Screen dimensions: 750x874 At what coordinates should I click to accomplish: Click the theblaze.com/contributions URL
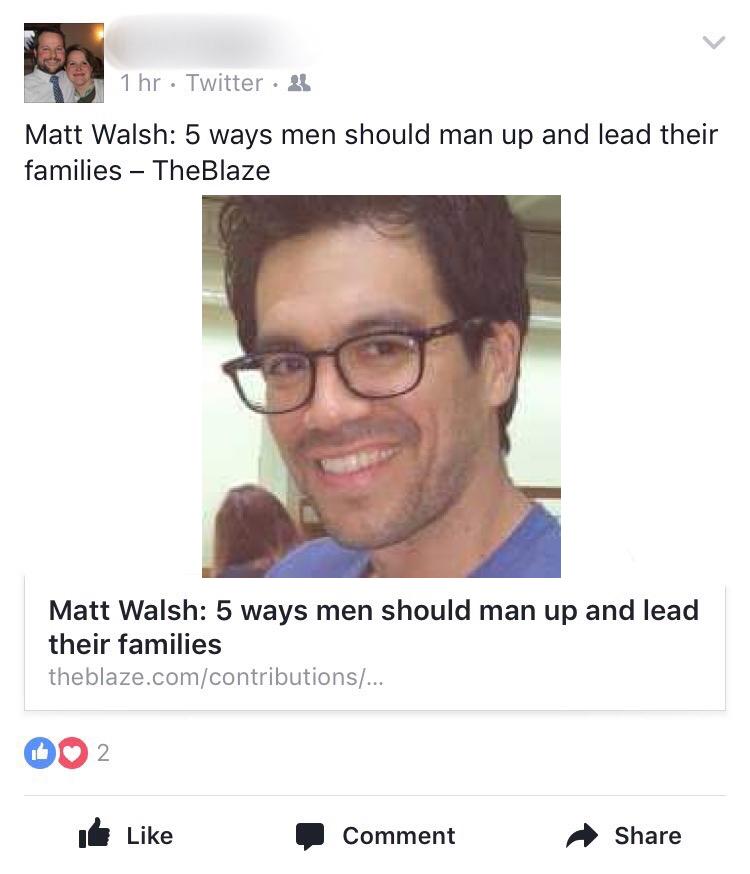[x=216, y=677]
